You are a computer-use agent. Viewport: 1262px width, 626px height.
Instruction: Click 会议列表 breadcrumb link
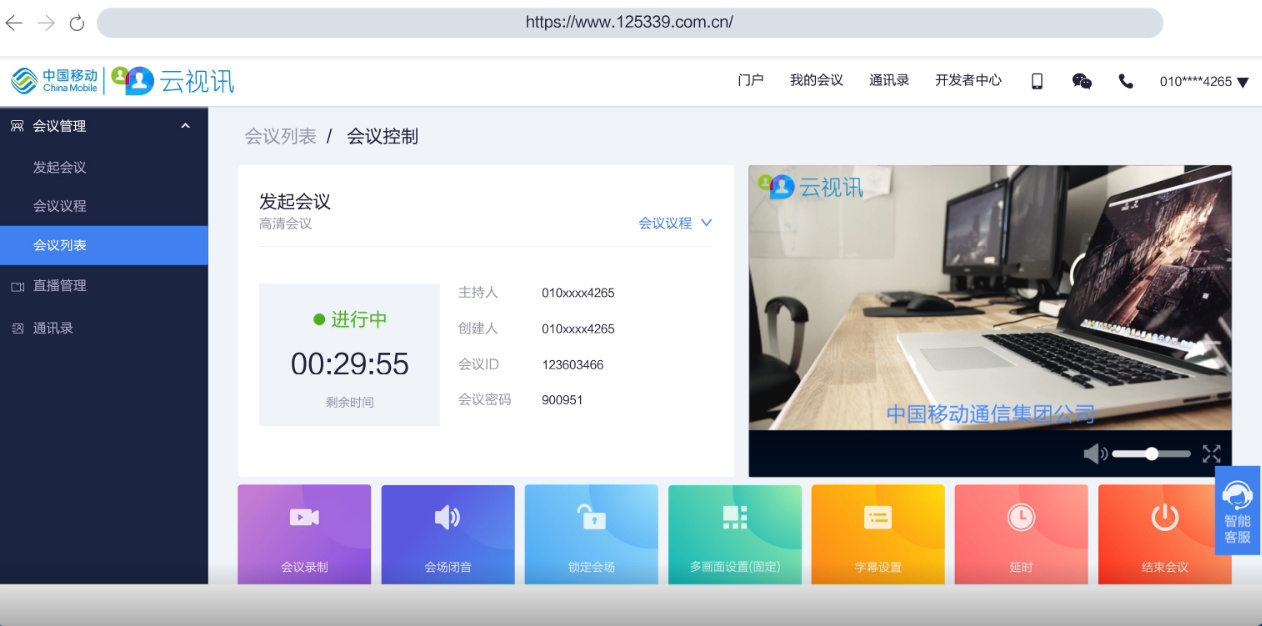pyautogui.click(x=280, y=137)
